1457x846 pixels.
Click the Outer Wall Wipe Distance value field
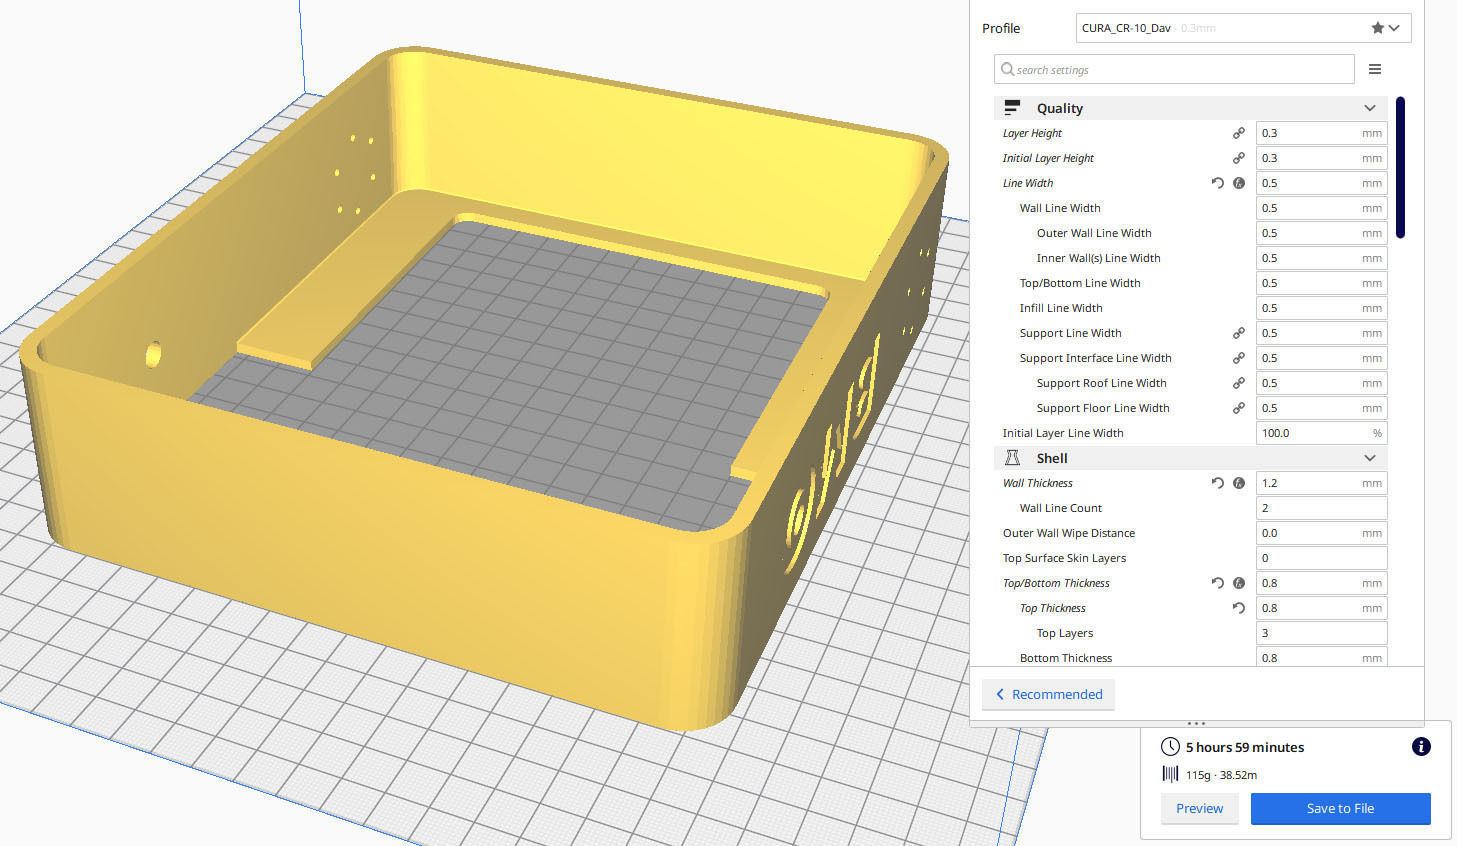coord(1321,533)
